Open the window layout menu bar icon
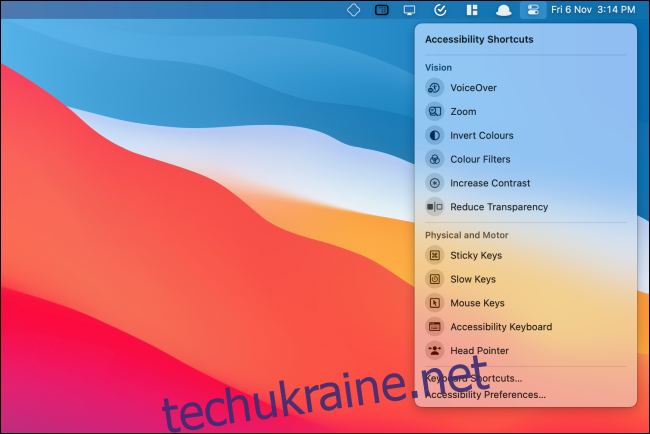Image resolution: width=650 pixels, height=434 pixels. (x=472, y=10)
